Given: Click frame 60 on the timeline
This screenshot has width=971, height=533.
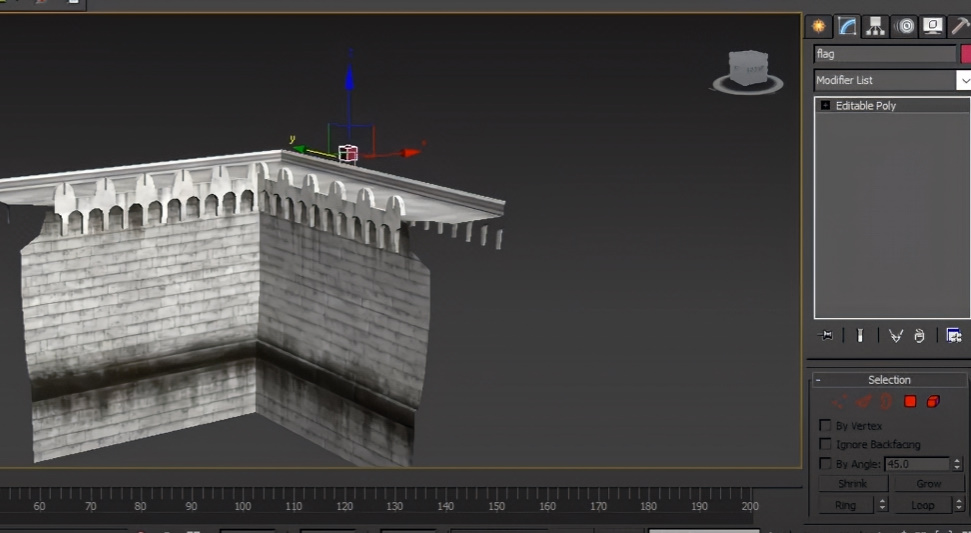Looking at the screenshot, I should point(39,506).
